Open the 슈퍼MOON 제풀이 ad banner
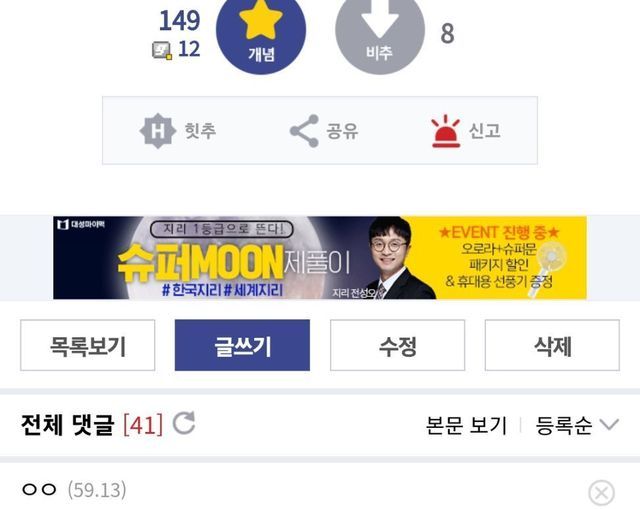 tap(320, 258)
